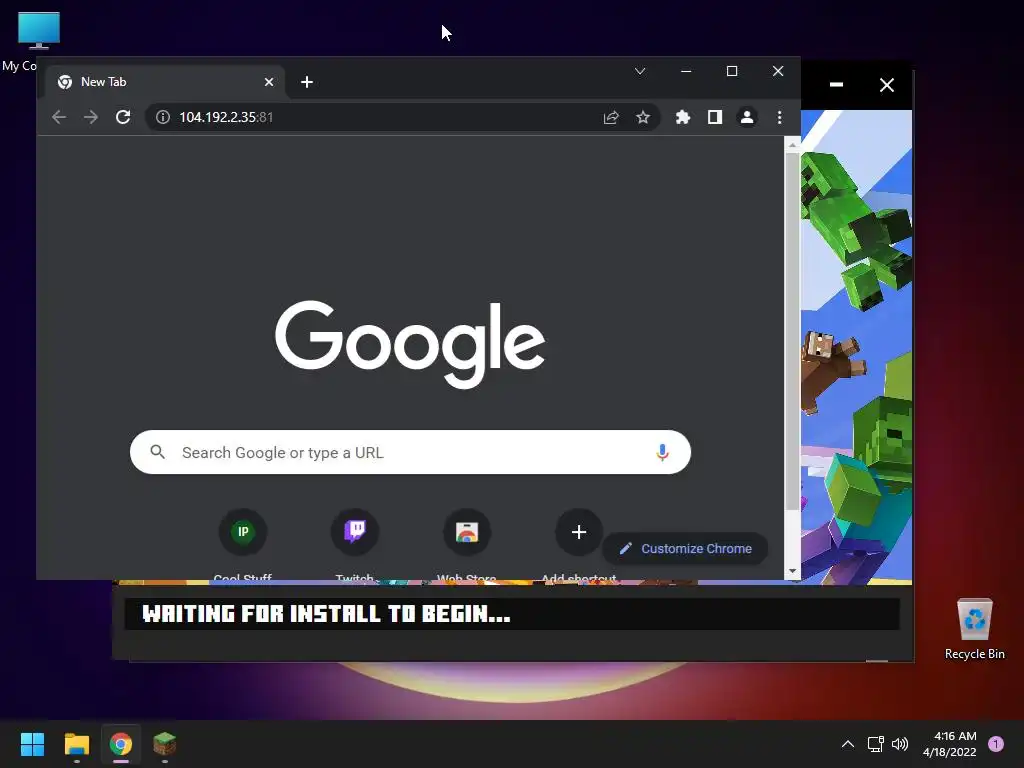Screen dimensions: 1024x768
Task: Open the network tray icon
Action: point(875,744)
